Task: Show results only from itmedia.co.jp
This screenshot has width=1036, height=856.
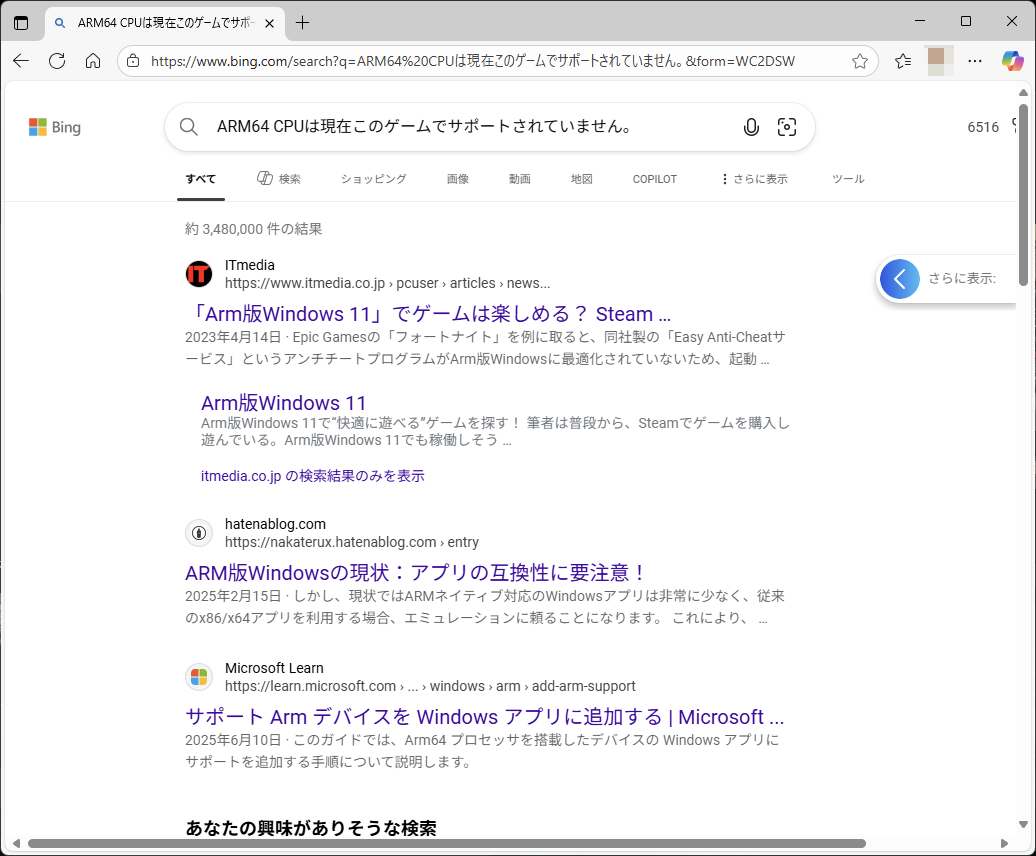Action: (x=312, y=475)
